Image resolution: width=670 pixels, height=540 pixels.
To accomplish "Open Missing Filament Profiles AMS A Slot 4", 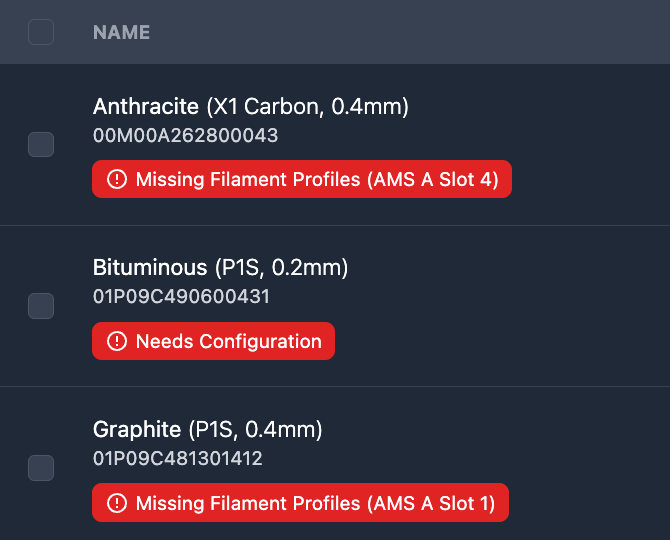I will coord(302,180).
